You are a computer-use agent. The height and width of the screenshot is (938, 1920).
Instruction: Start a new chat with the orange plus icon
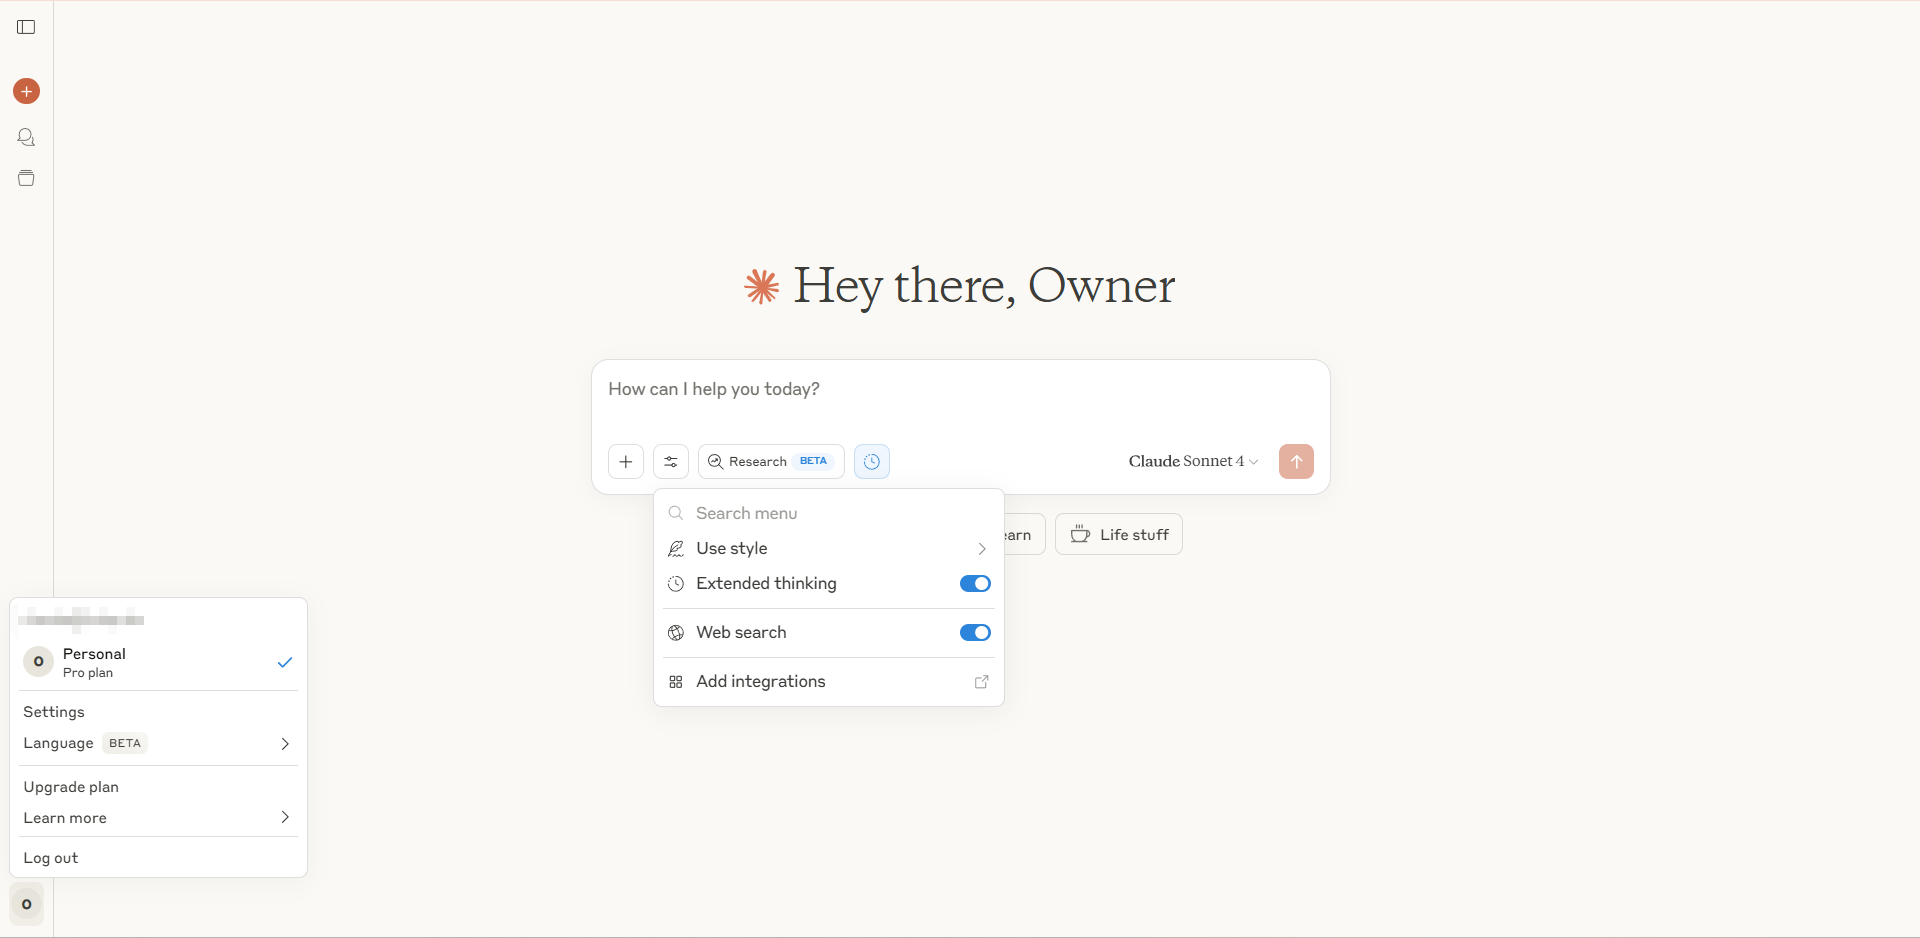click(x=27, y=91)
